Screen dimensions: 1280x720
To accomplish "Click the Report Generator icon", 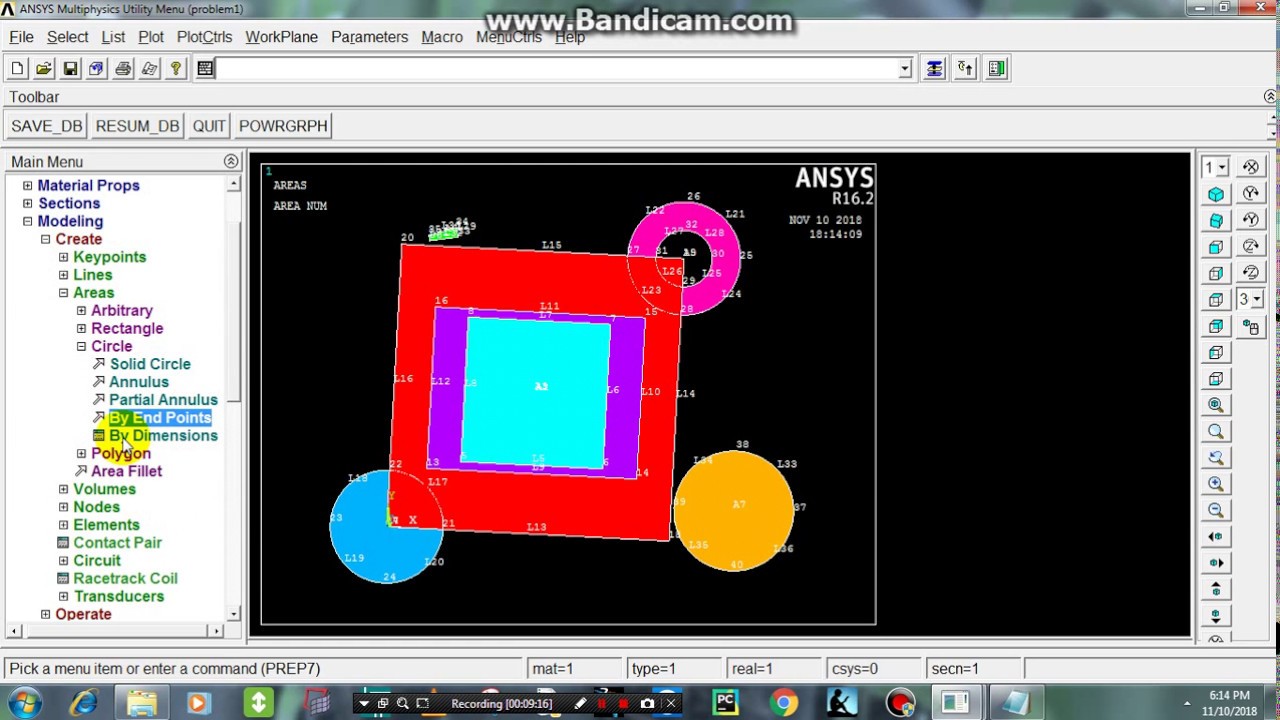I will [x=149, y=68].
